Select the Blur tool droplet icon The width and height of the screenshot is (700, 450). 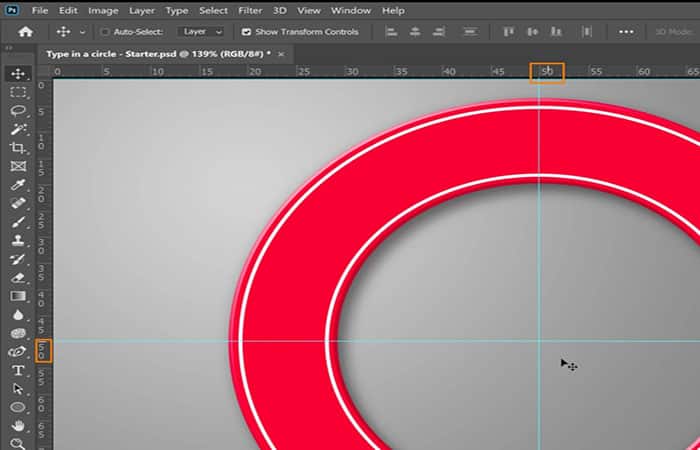[x=18, y=315]
